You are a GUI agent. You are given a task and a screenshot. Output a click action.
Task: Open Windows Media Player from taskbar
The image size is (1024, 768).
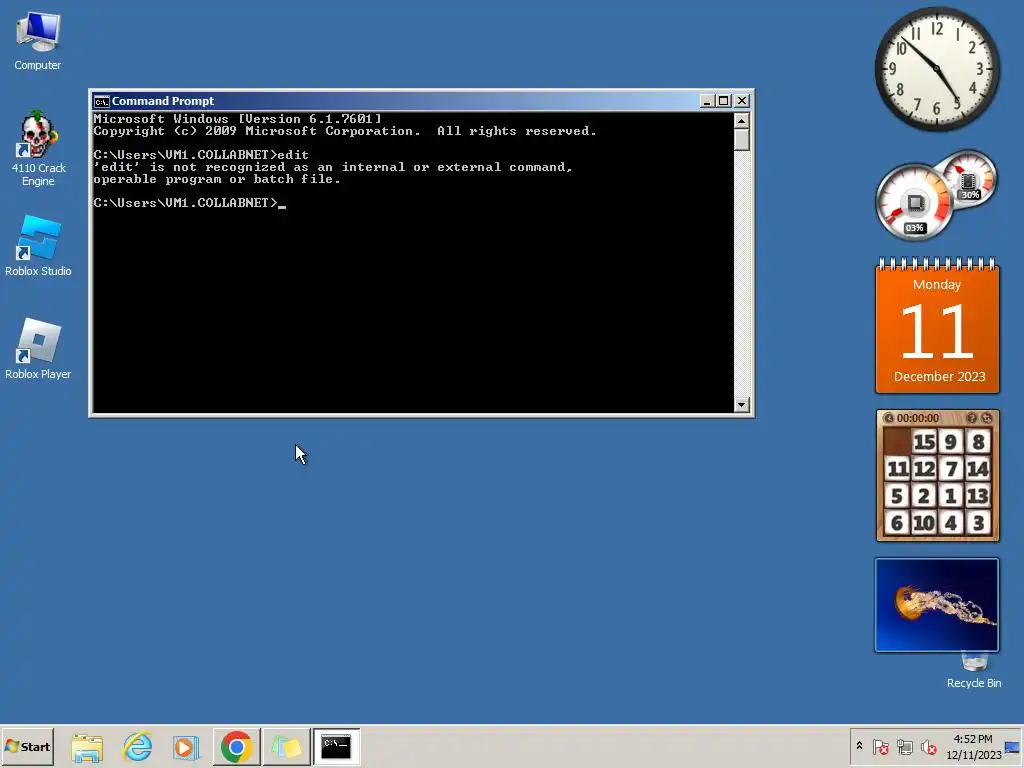click(x=187, y=746)
